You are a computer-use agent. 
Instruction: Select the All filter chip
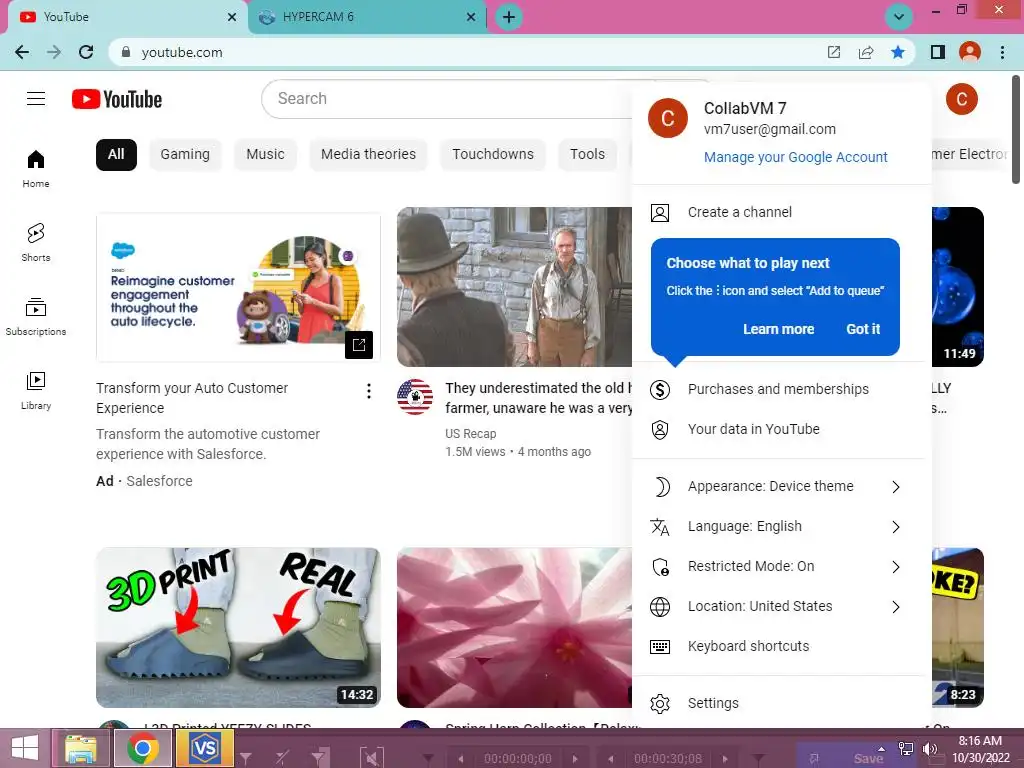pyautogui.click(x=116, y=155)
